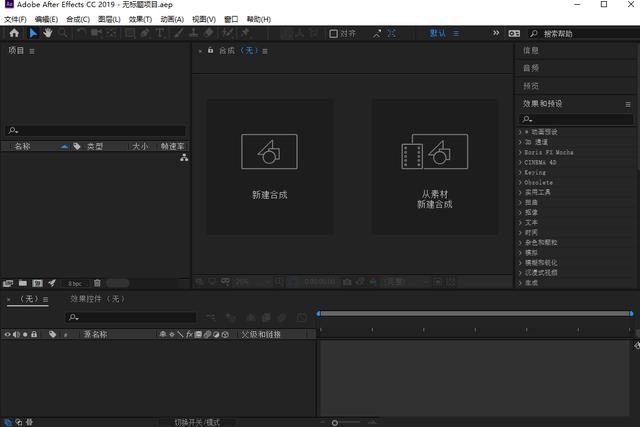Sort project items by 名称 column
640x427 pixels.
click(x=22, y=146)
